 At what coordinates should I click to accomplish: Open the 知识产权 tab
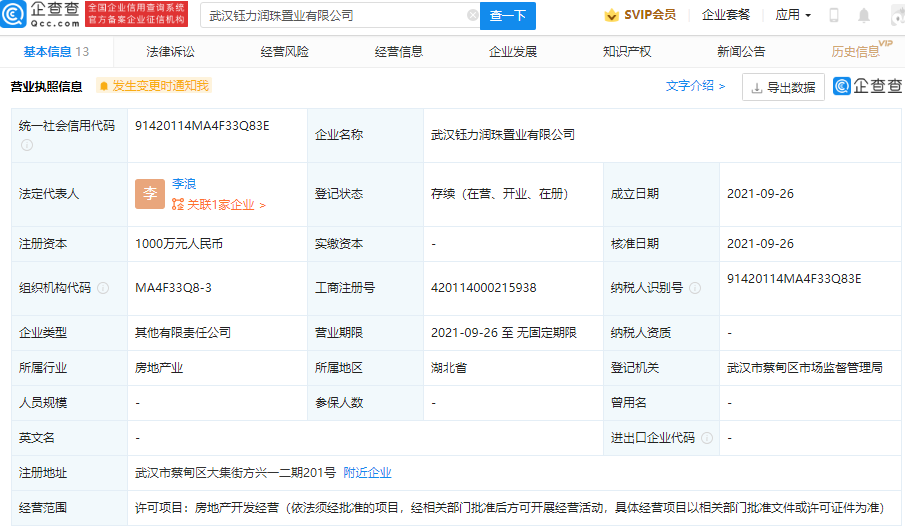(x=627, y=52)
